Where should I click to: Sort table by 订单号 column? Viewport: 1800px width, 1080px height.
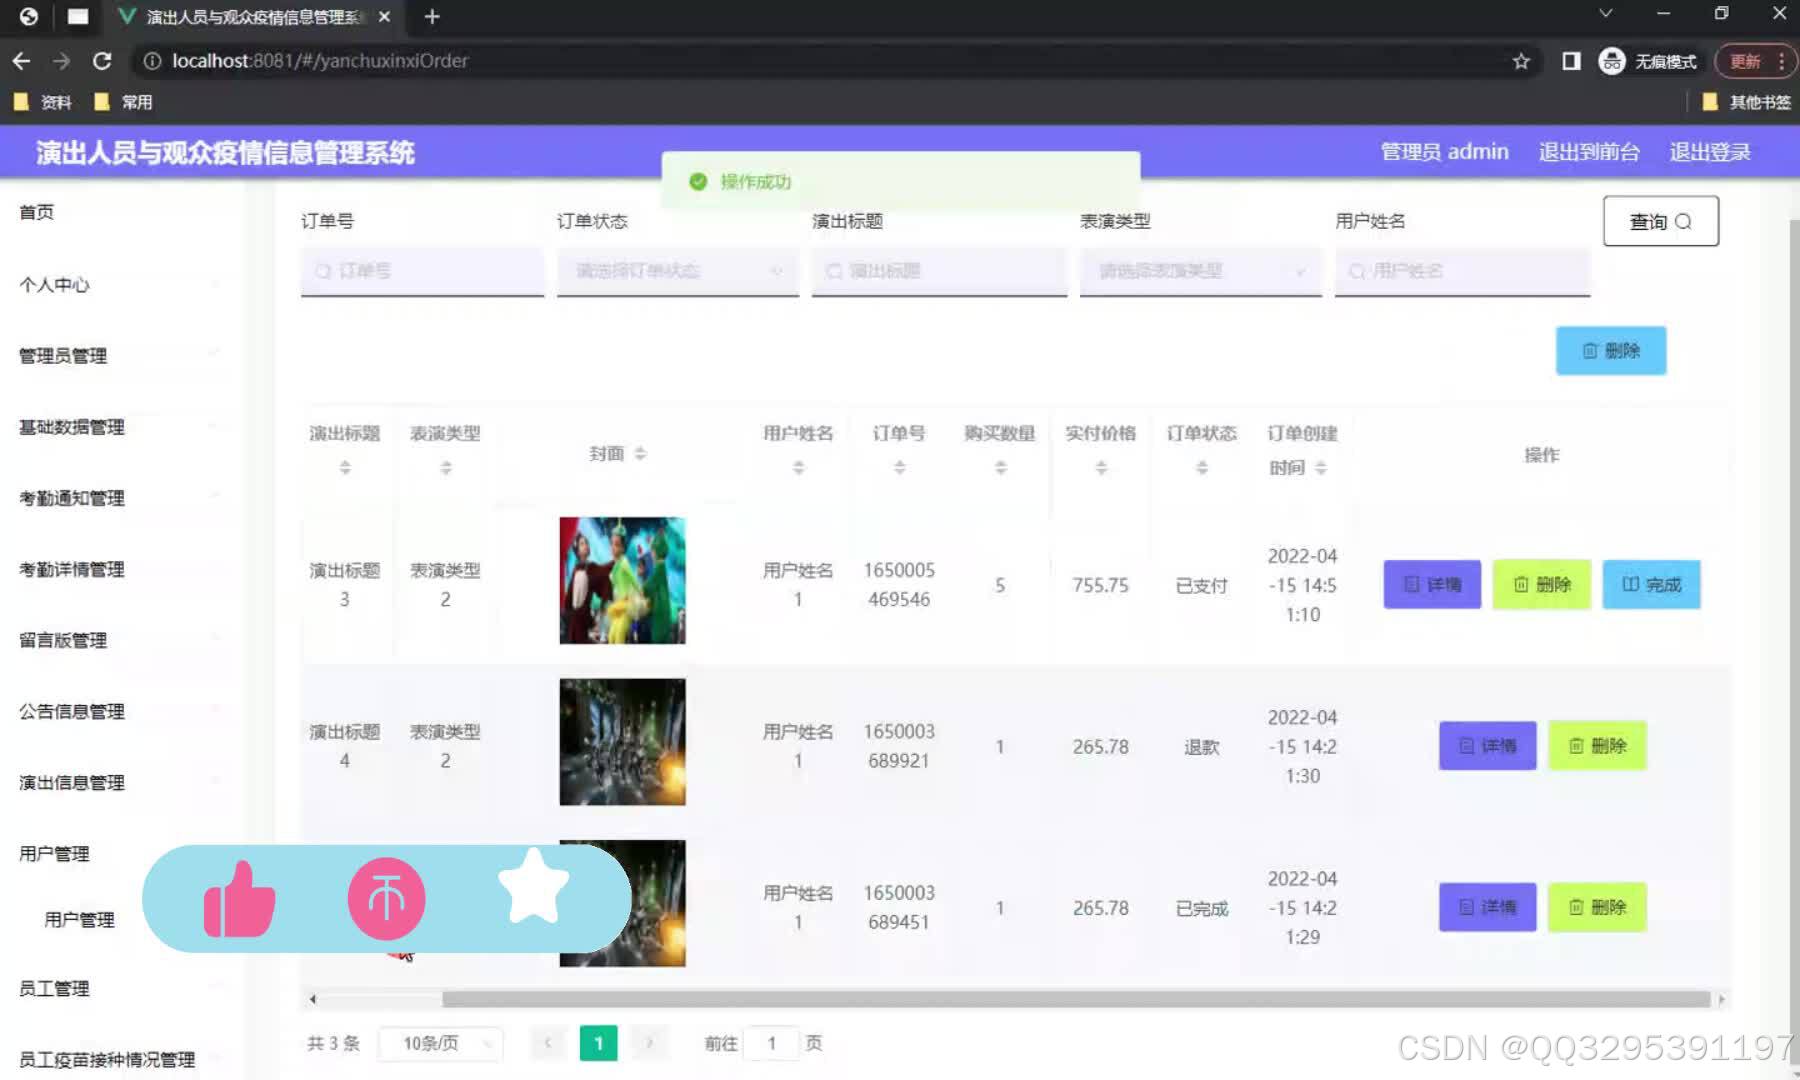coord(899,467)
